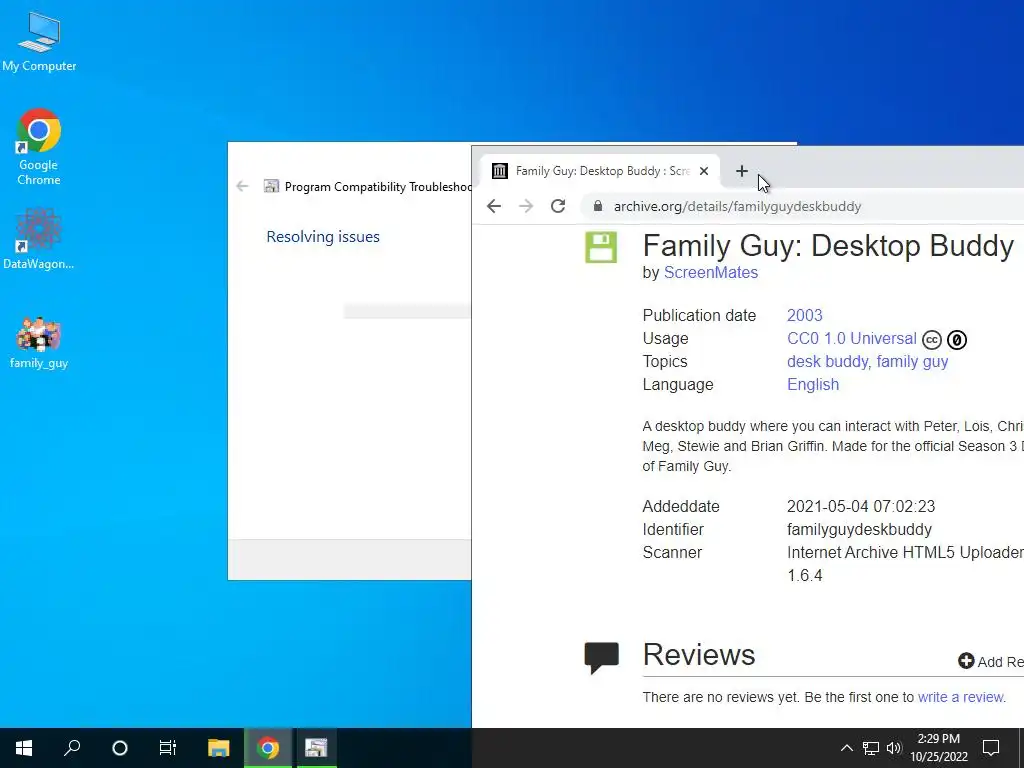Close the Family Guy Desktop Buddy tab
Viewport: 1024px width, 768px height.
703,171
